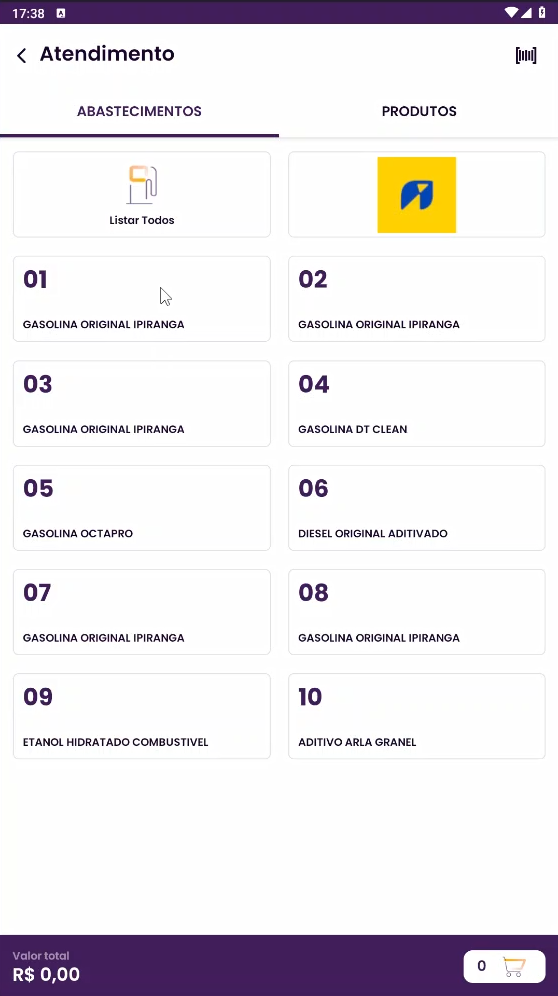This screenshot has height=996, width=558.
Task: Switch to the Abastecimentos tab
Action: coord(139,111)
